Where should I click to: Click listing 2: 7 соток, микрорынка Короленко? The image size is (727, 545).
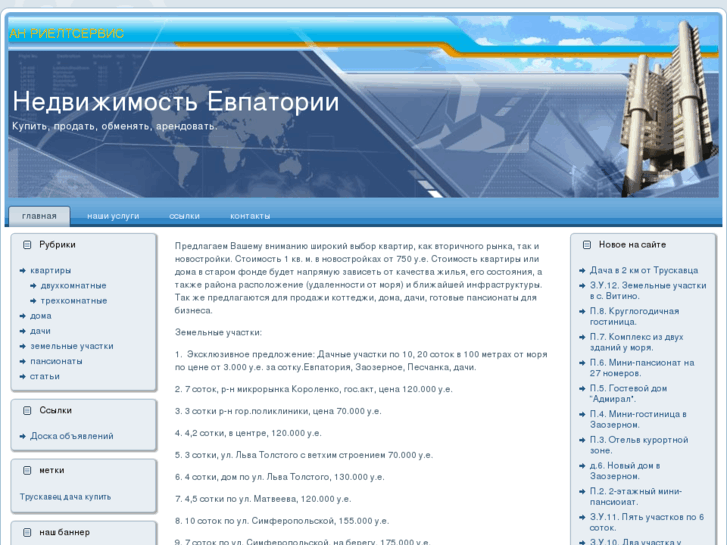click(313, 389)
